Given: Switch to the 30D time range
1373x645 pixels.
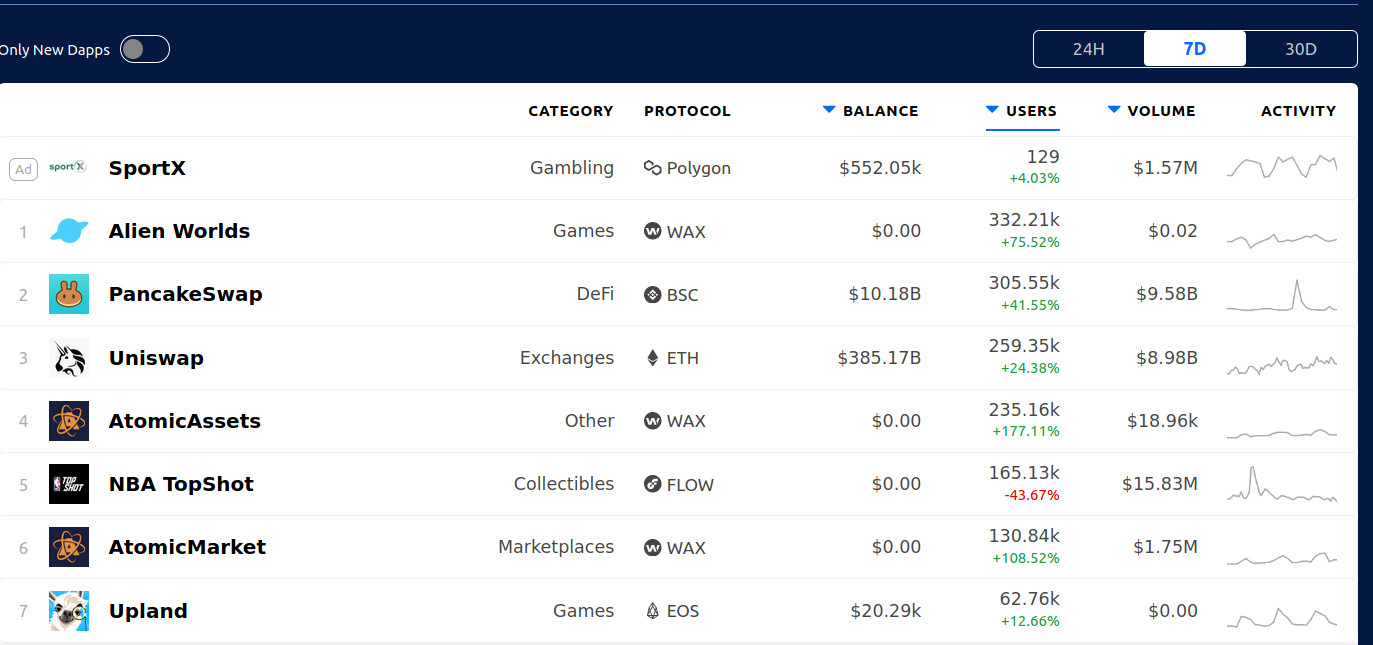Looking at the screenshot, I should pyautogui.click(x=1301, y=49).
